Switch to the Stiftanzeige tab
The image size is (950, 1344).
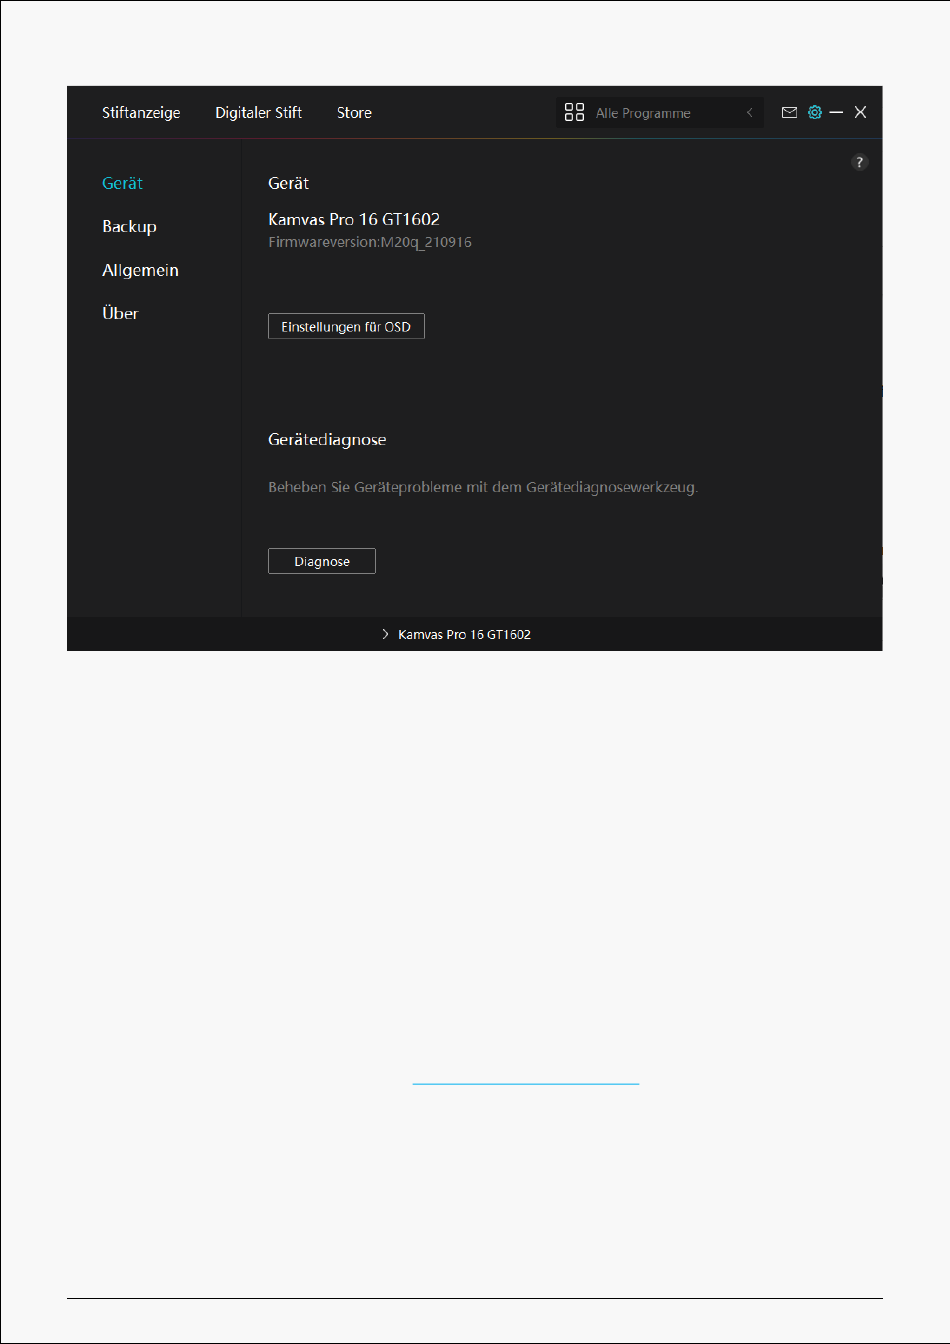pyautogui.click(x=141, y=113)
